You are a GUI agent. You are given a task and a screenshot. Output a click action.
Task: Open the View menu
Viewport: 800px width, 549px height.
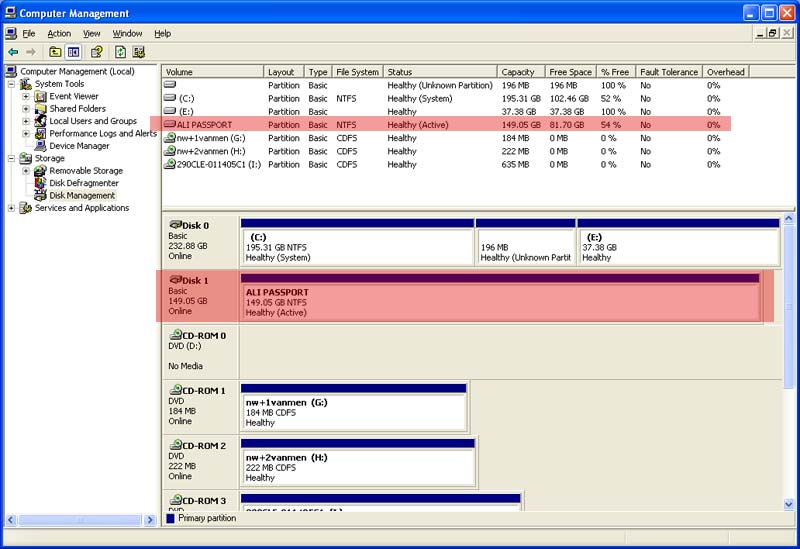[92, 34]
